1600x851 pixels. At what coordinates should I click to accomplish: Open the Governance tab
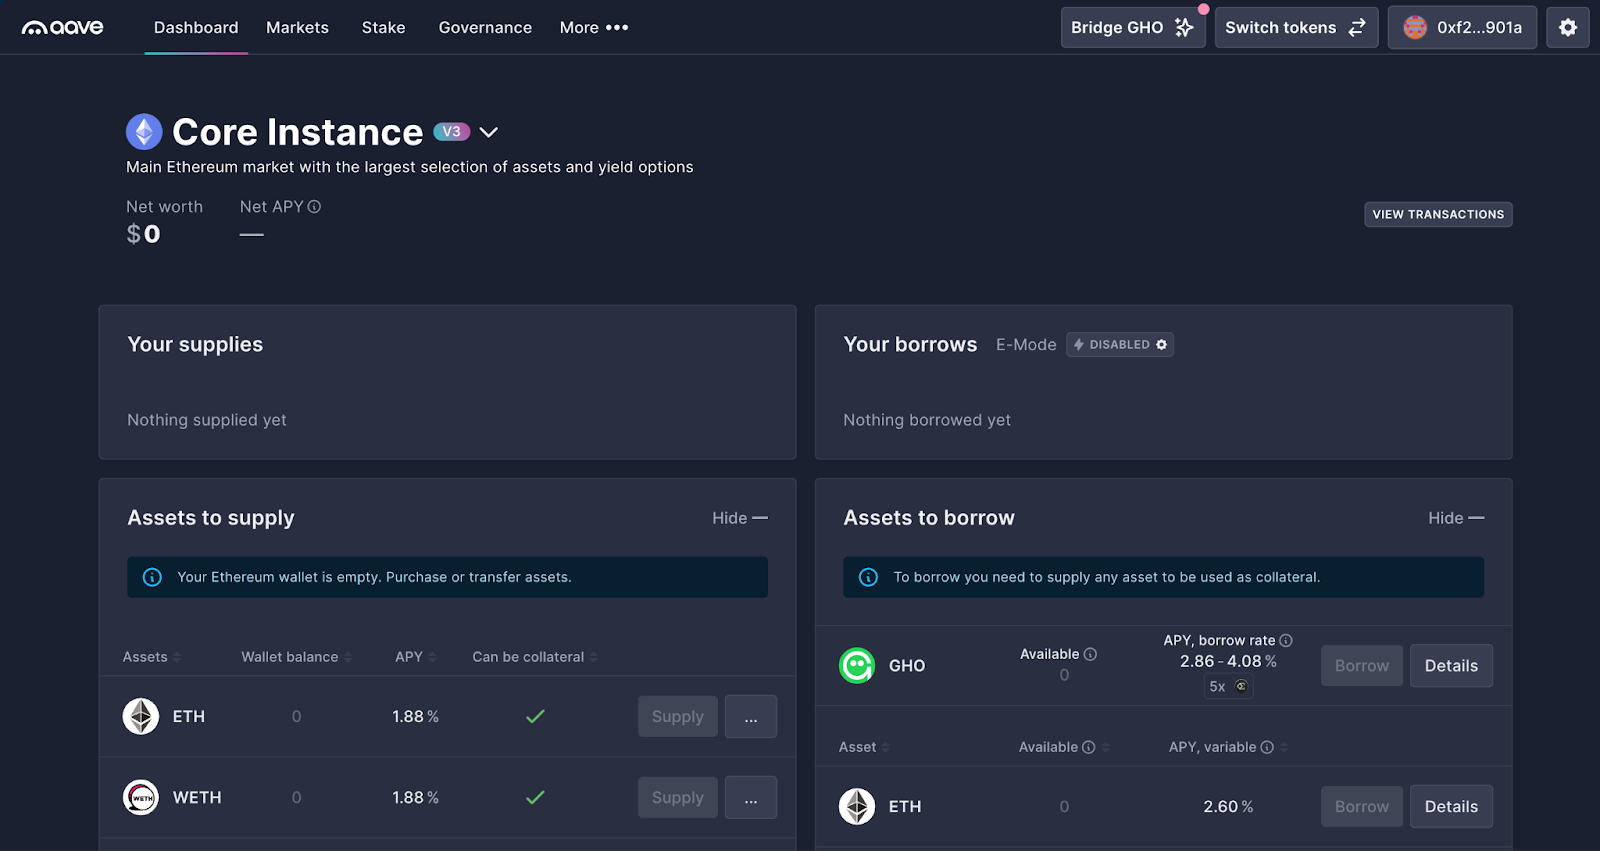point(485,27)
